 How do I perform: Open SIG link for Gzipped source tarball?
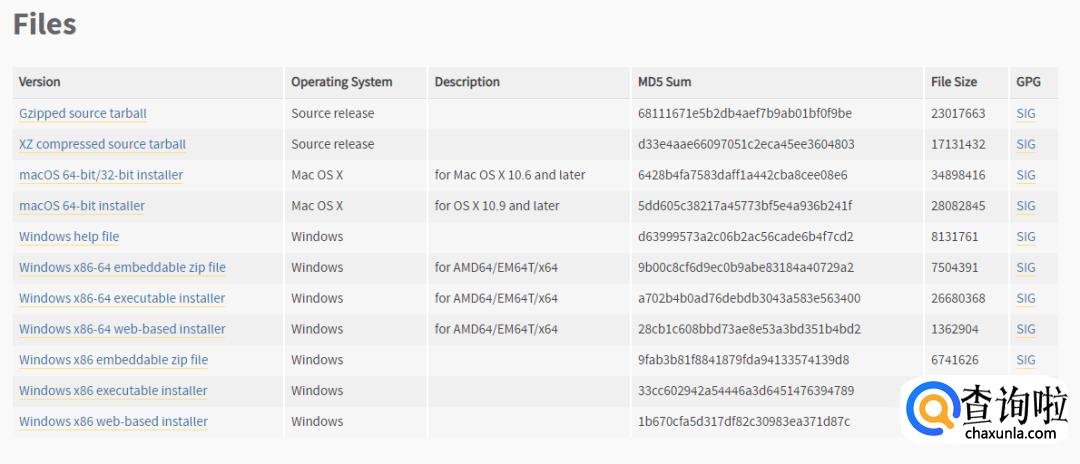(x=1026, y=114)
